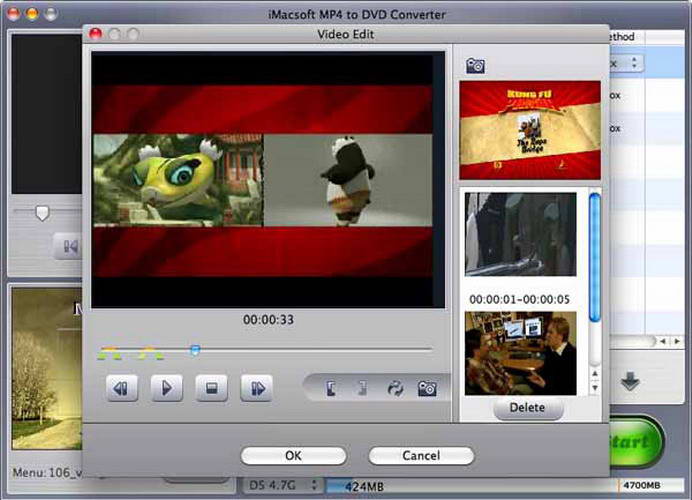Click the 00:00:33 time display
This screenshot has width=692, height=500.
(x=268, y=320)
